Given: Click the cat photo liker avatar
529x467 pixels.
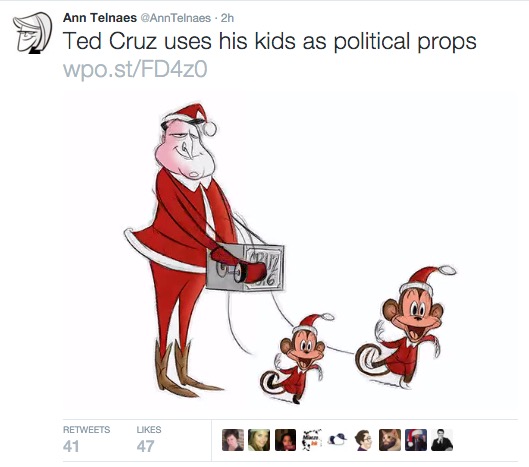Looking at the screenshot, I should (390, 440).
